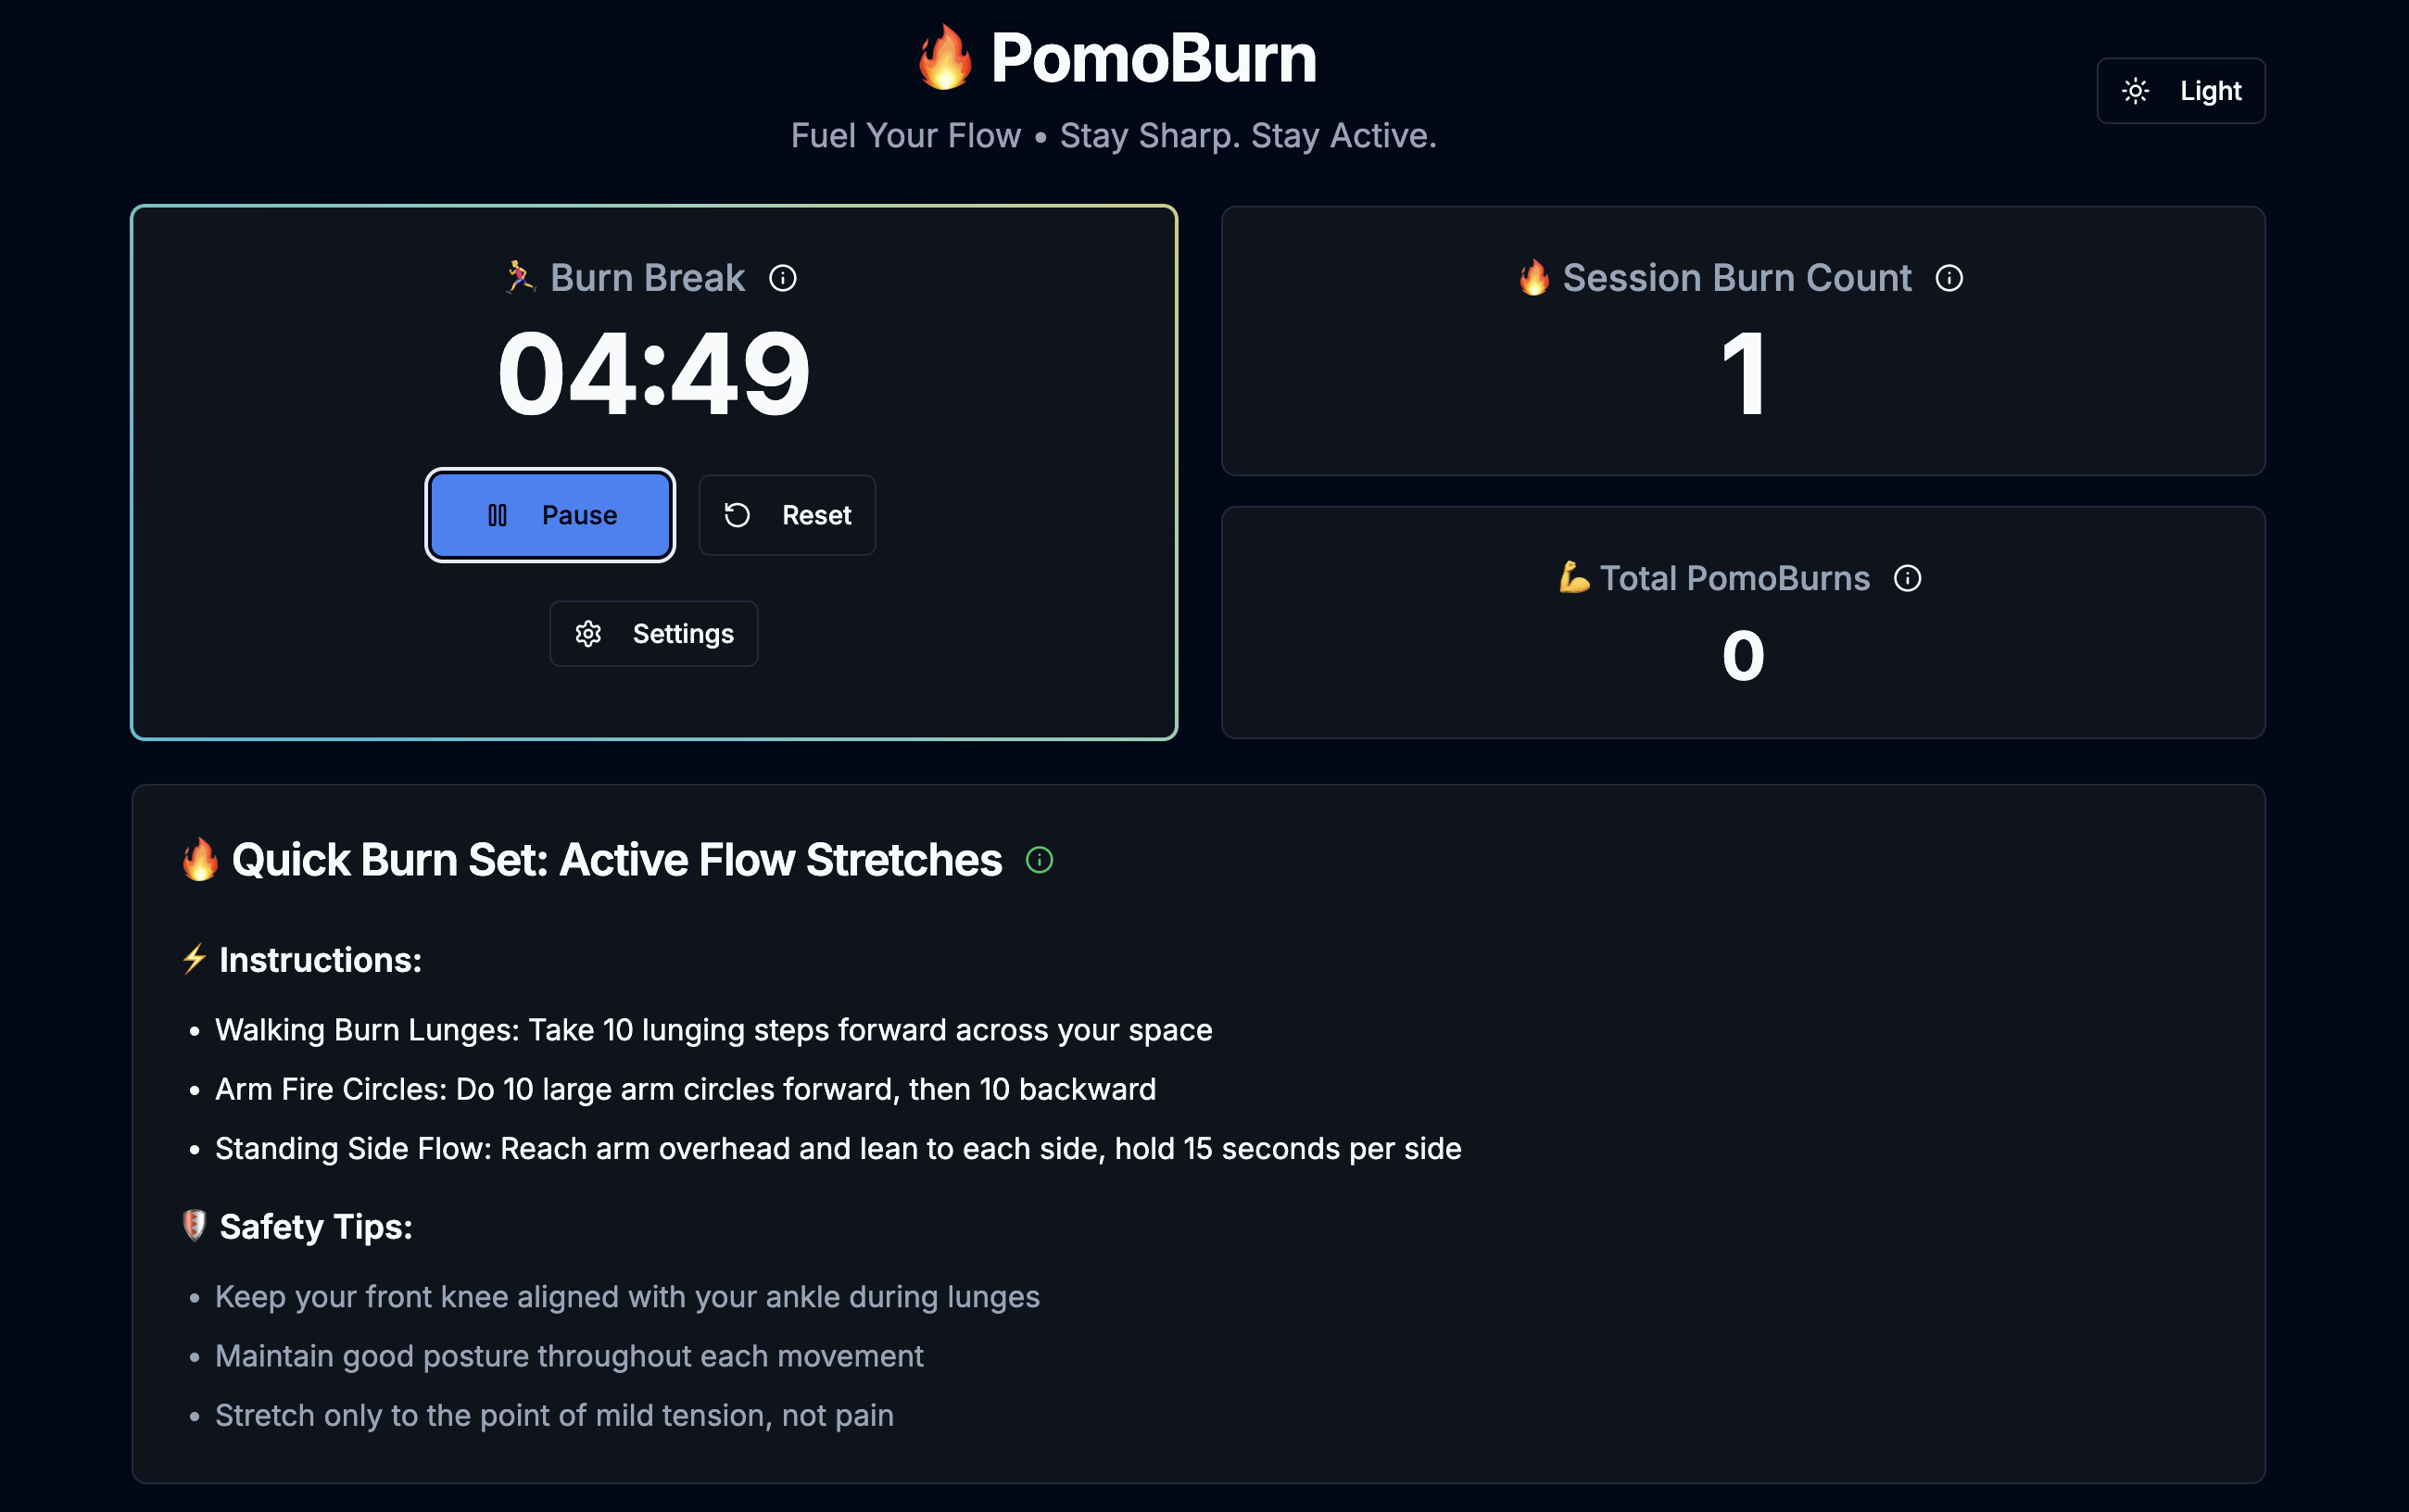The width and height of the screenshot is (2409, 1512).
Task: Click the reset arrow icon on Reset button
Action: [x=737, y=514]
